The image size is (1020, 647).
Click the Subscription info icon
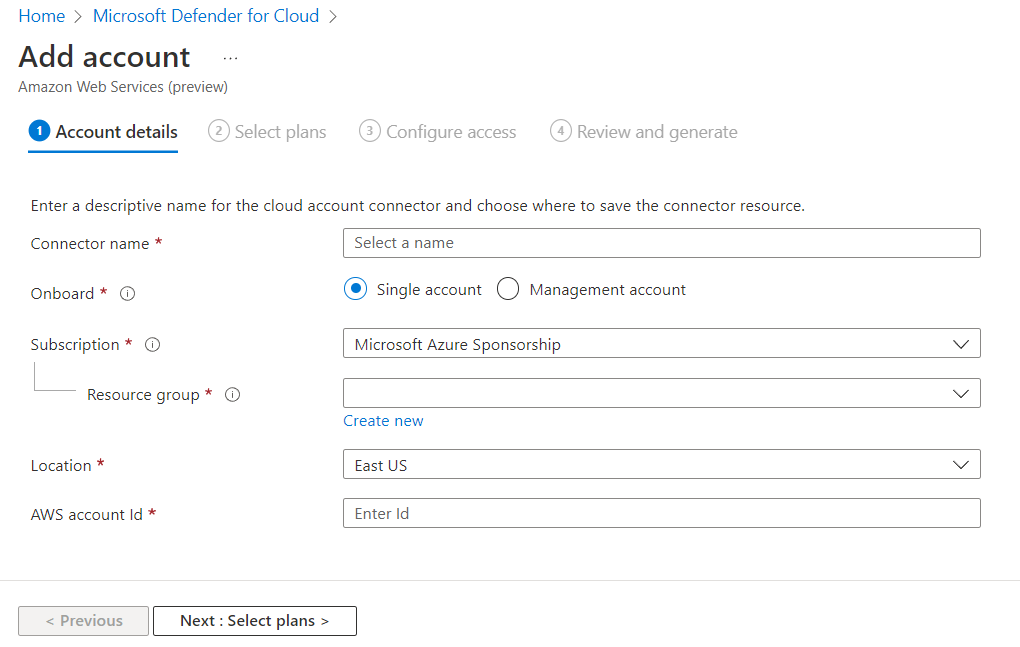point(152,345)
